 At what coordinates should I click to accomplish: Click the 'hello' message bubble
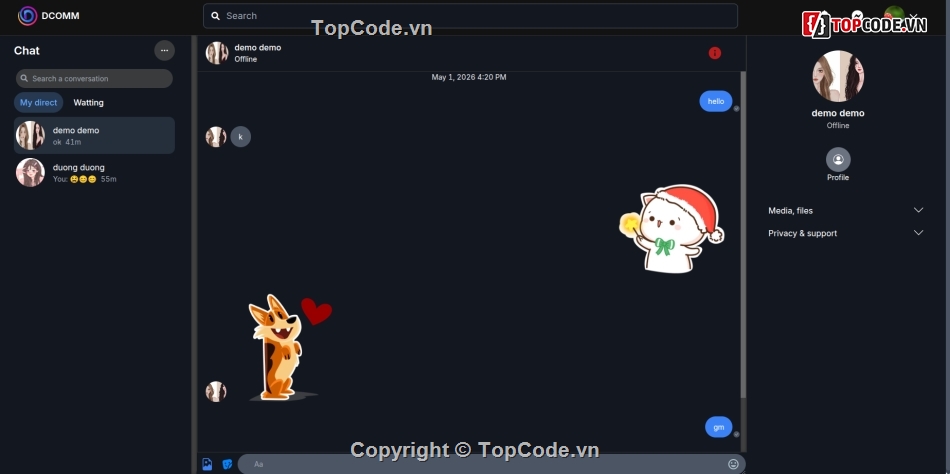coord(716,101)
